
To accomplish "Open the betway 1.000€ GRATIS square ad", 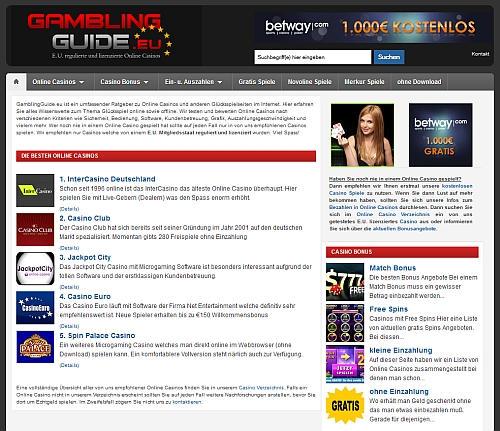I will (x=441, y=135).
